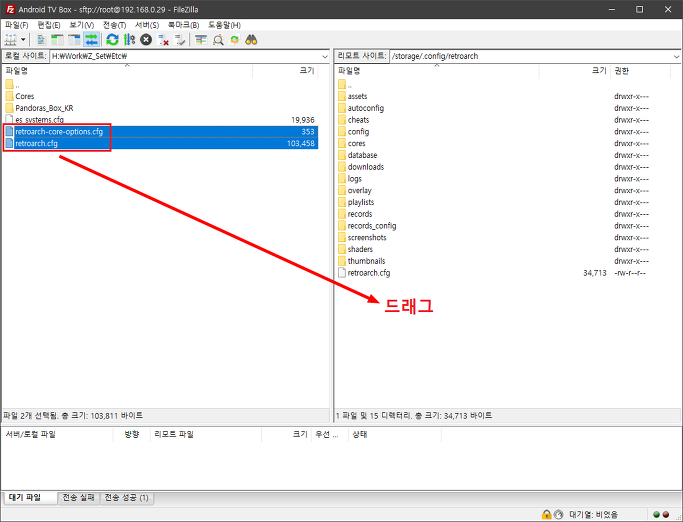Reconnect to the last server icon
Image resolution: width=683 pixels, height=522 pixels.
click(180, 40)
